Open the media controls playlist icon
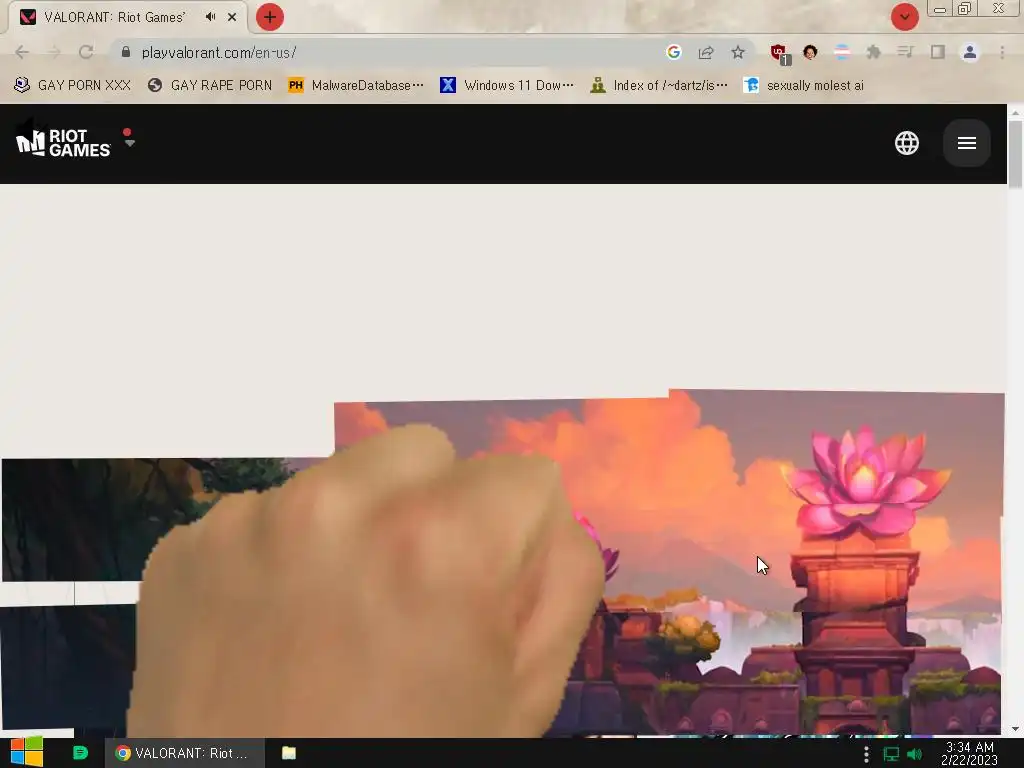Image resolution: width=1024 pixels, height=768 pixels. pyautogui.click(x=906, y=52)
